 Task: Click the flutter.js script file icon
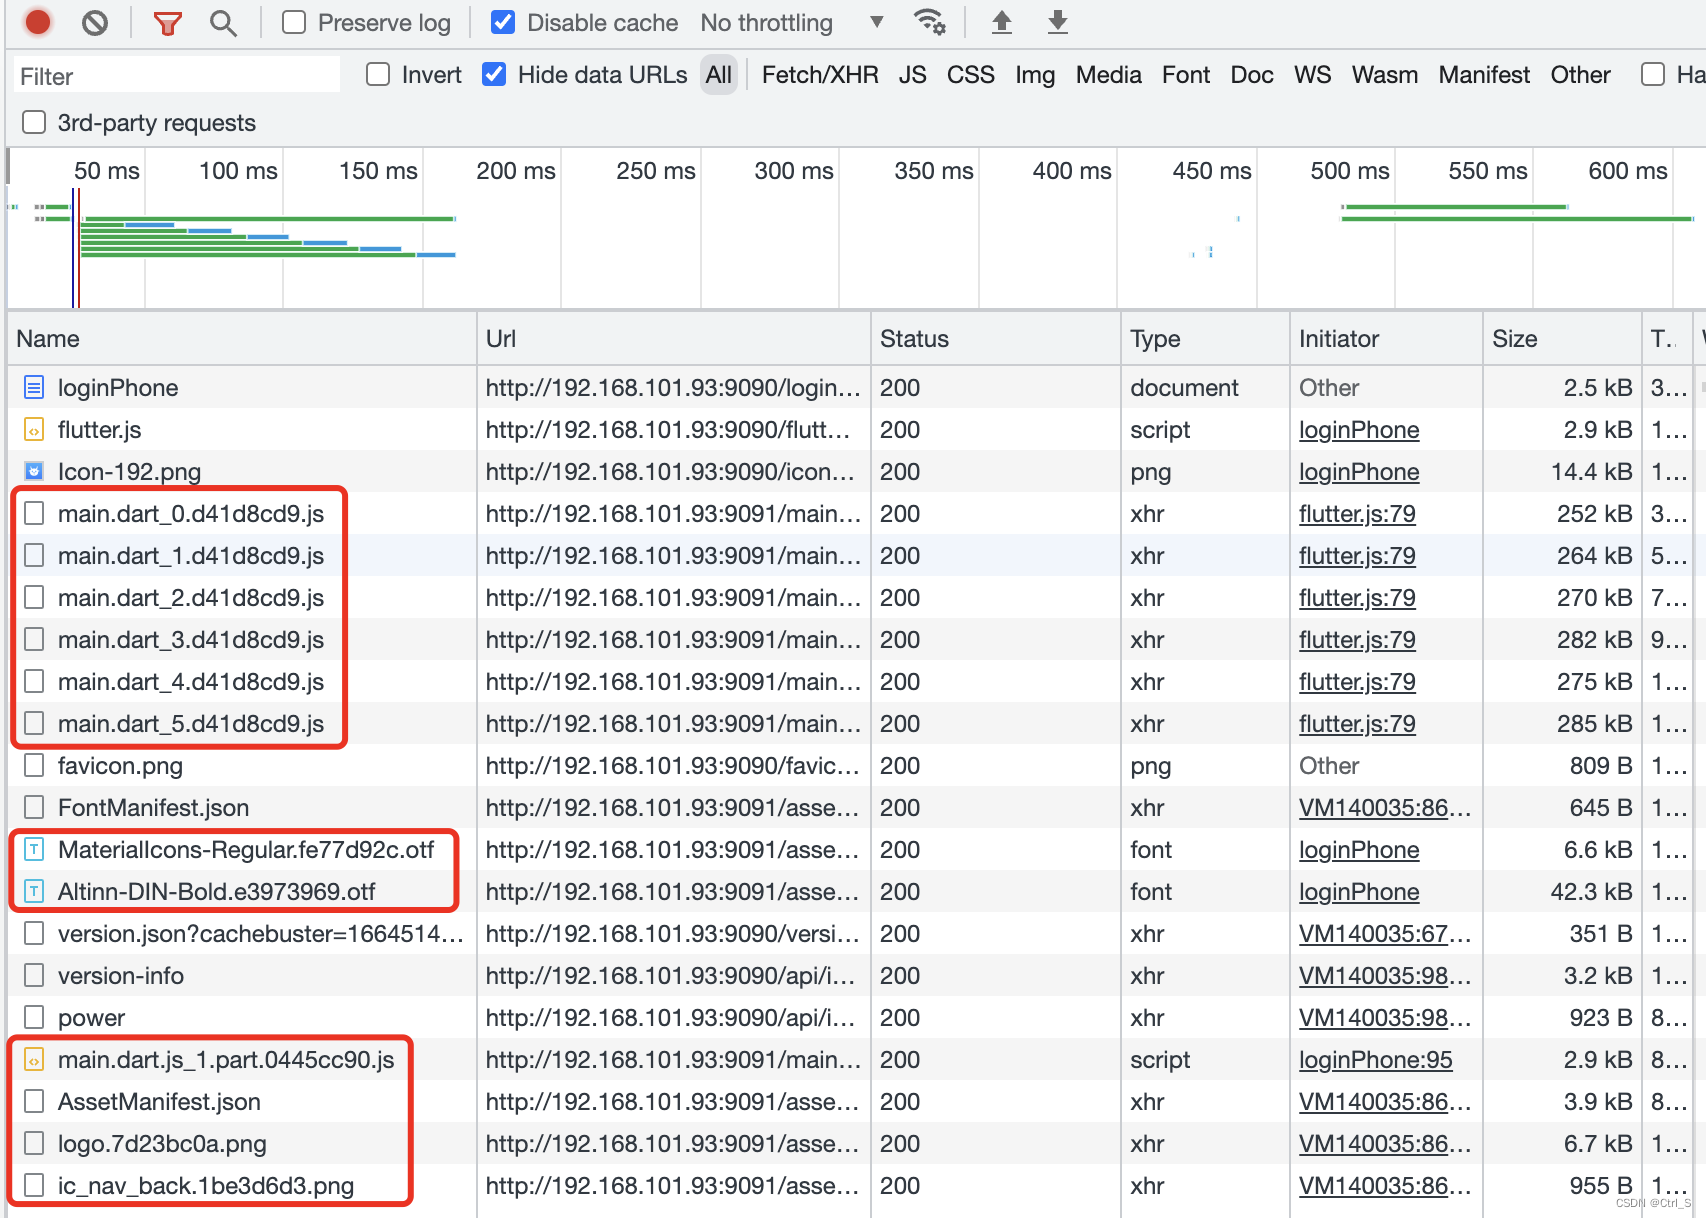(x=34, y=429)
